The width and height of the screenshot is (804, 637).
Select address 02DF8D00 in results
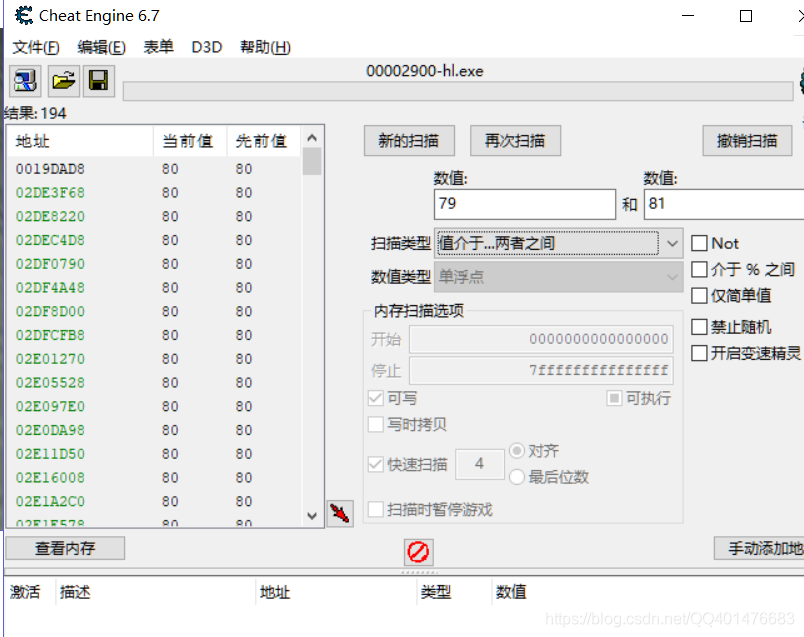[50, 311]
